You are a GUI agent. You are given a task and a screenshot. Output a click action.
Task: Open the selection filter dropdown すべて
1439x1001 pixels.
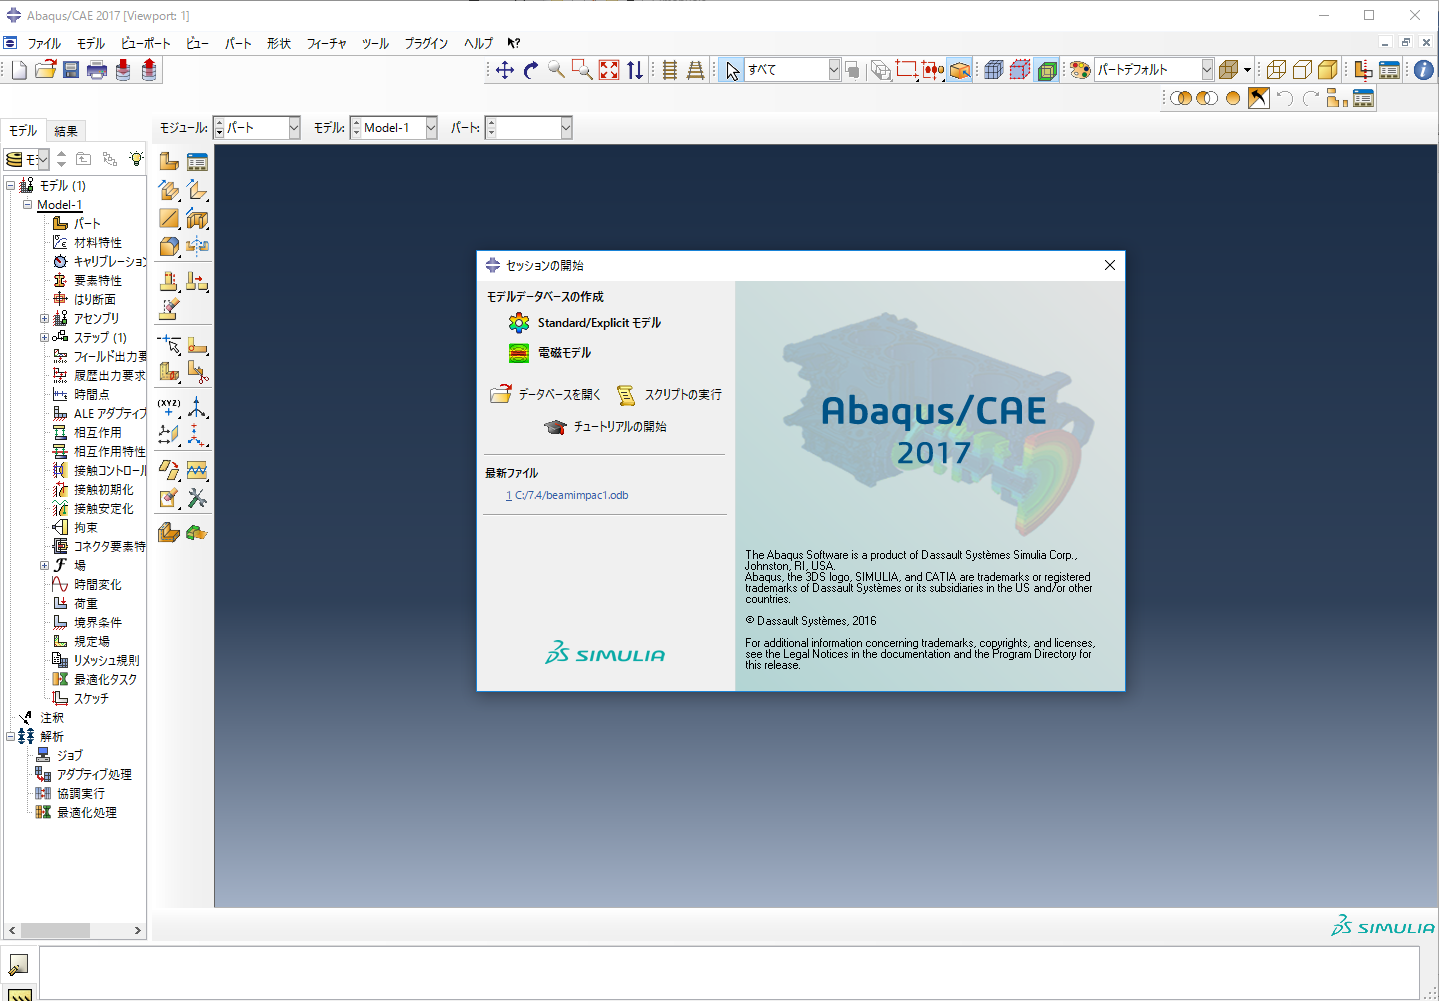793,70
